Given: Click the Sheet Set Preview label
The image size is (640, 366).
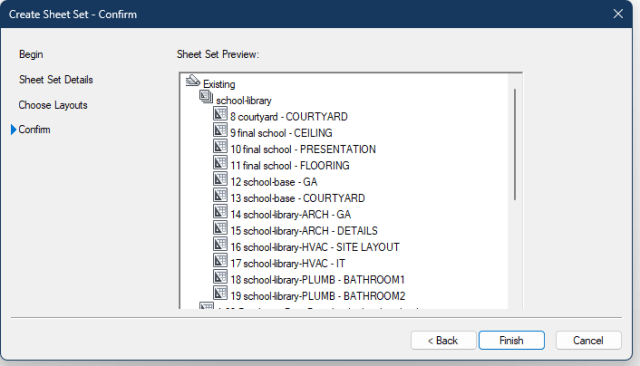Looking at the screenshot, I should click(218, 54).
